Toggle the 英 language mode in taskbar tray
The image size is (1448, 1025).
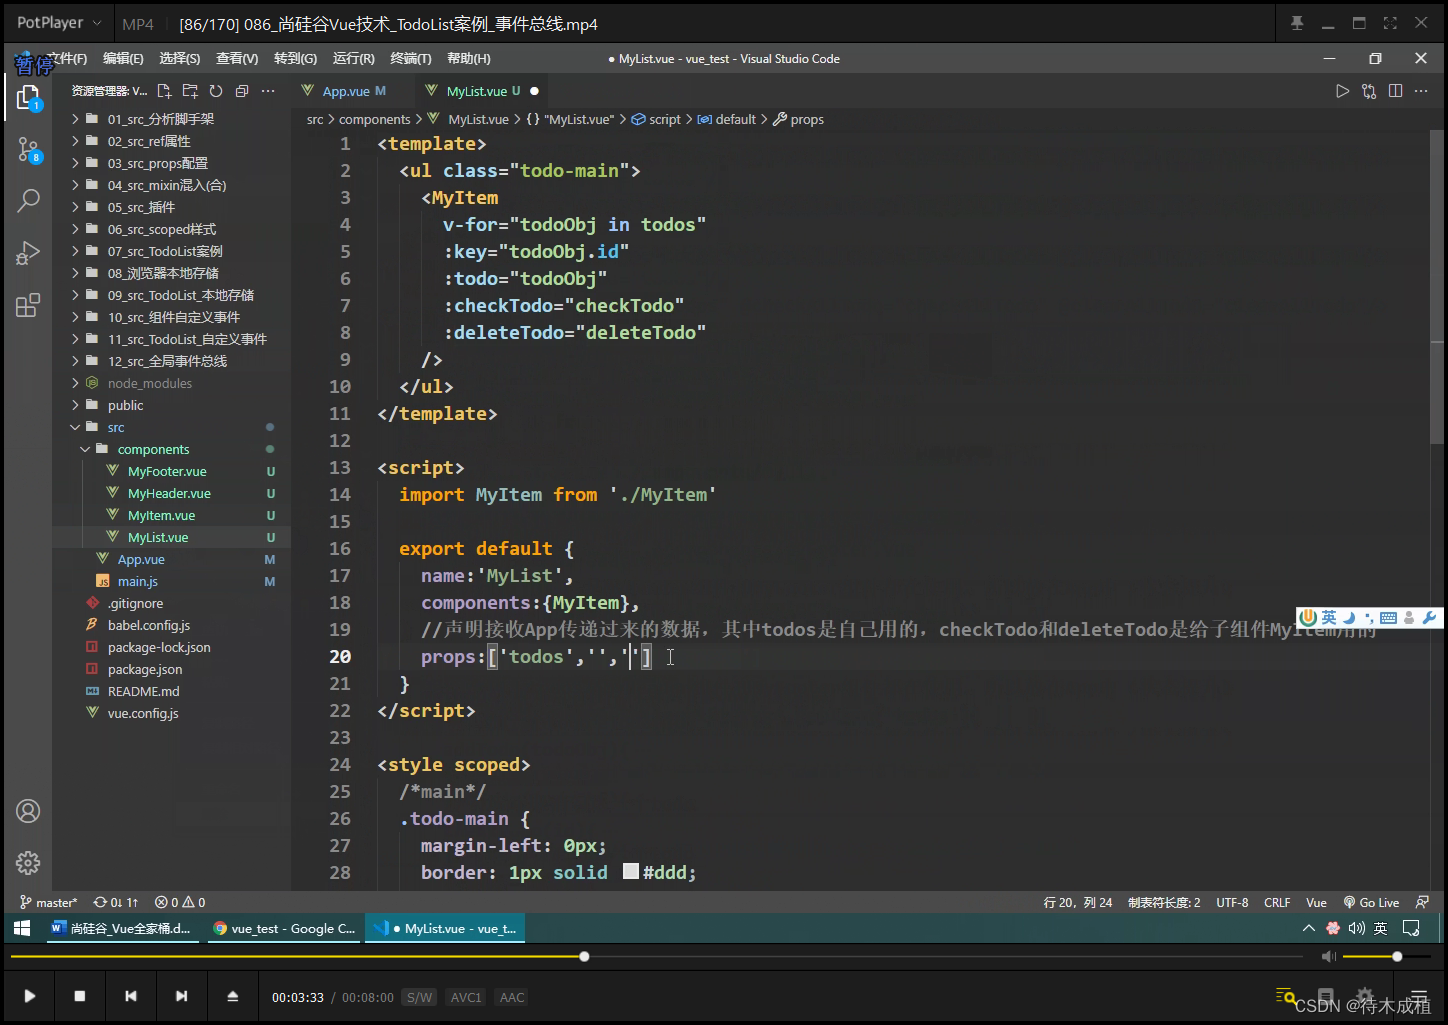point(1380,928)
